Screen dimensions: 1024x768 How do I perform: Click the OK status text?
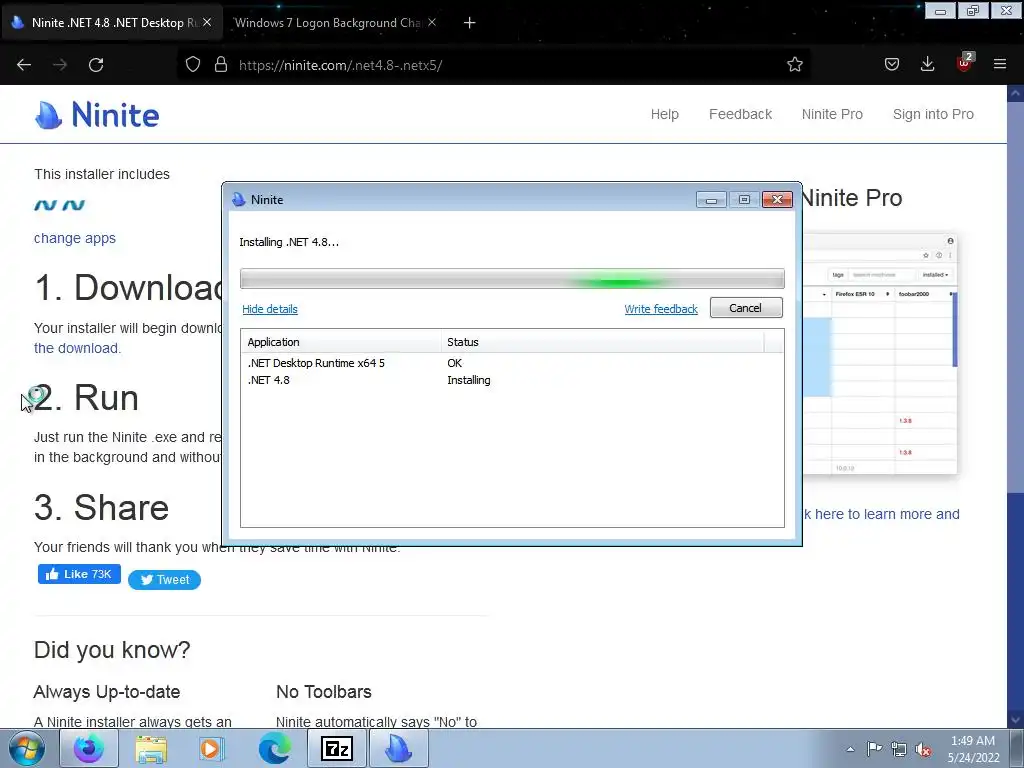[455, 363]
